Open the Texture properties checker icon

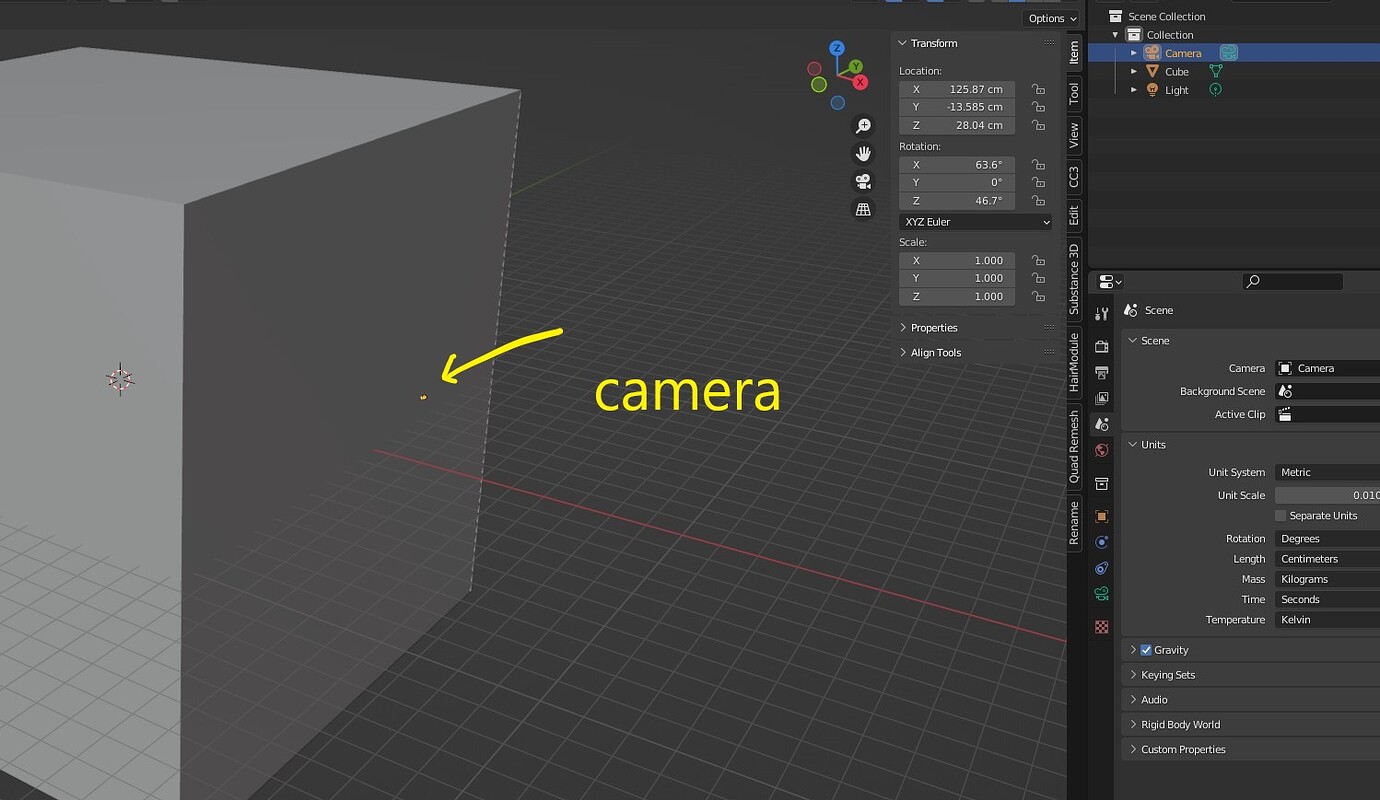[1101, 627]
